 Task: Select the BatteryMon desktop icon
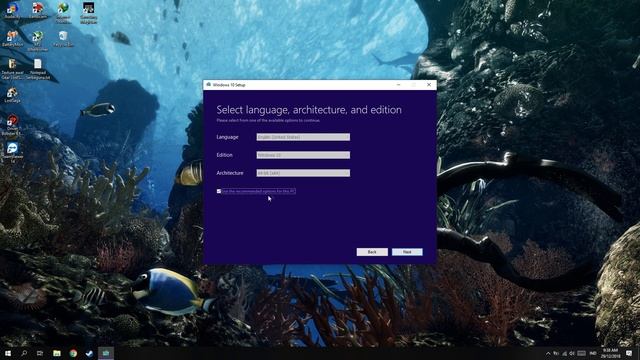click(12, 39)
